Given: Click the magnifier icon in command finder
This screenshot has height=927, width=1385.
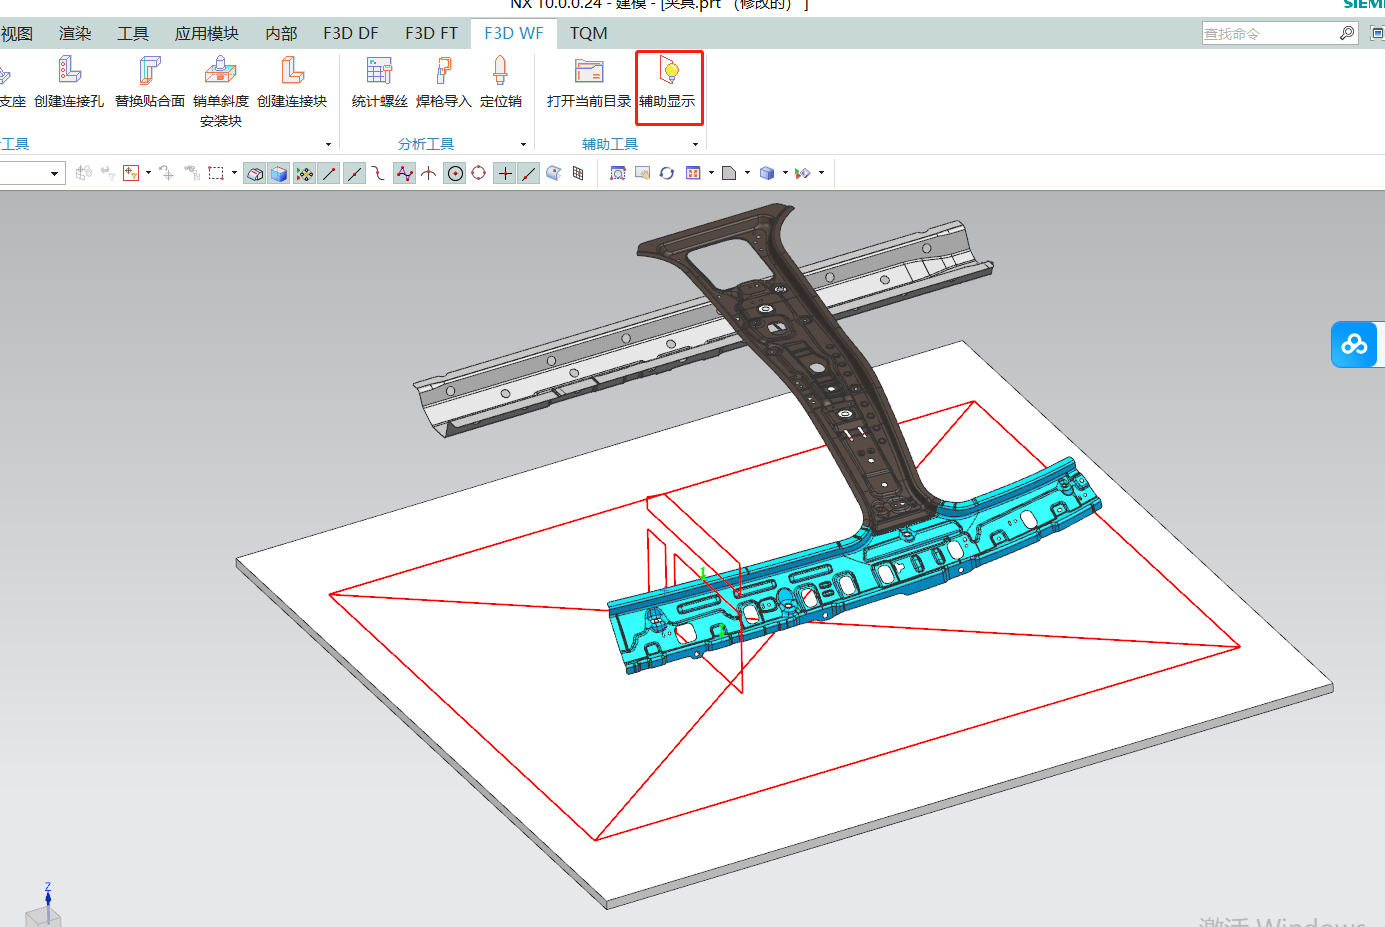Looking at the screenshot, I should tap(1347, 33).
